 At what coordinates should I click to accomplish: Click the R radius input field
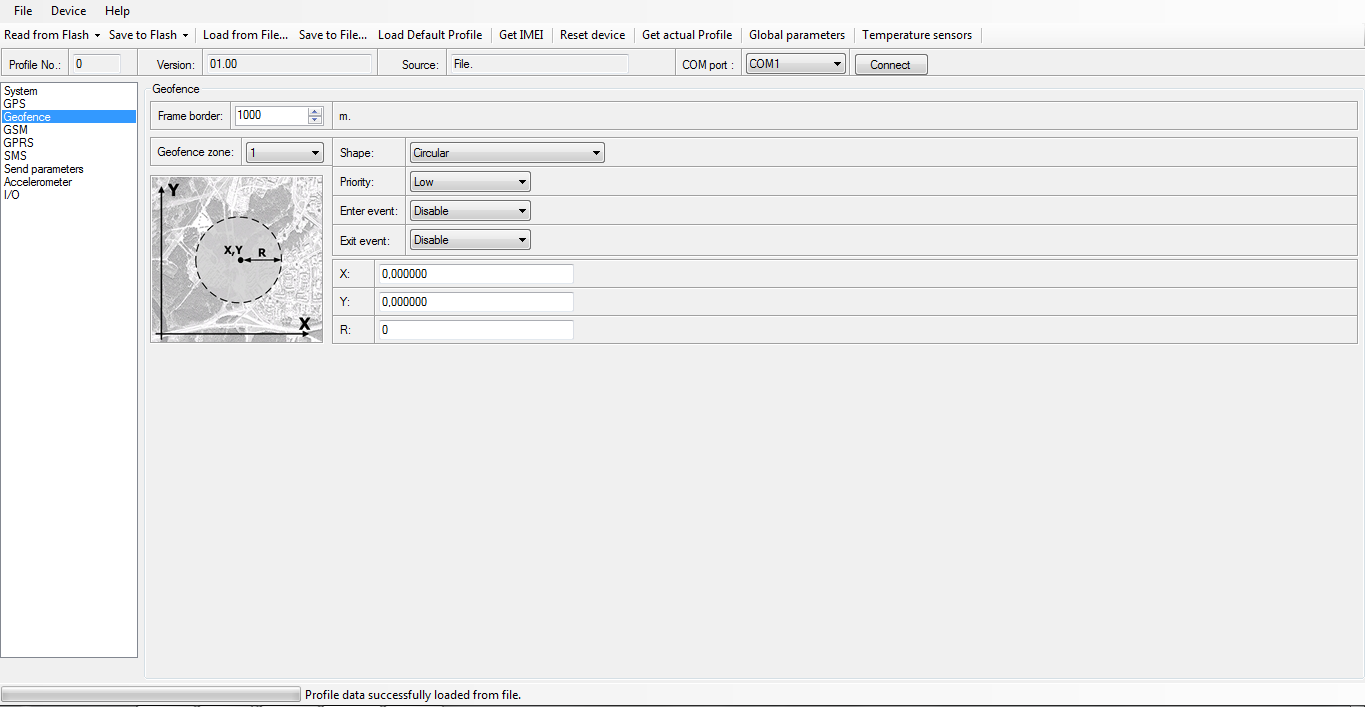(476, 330)
